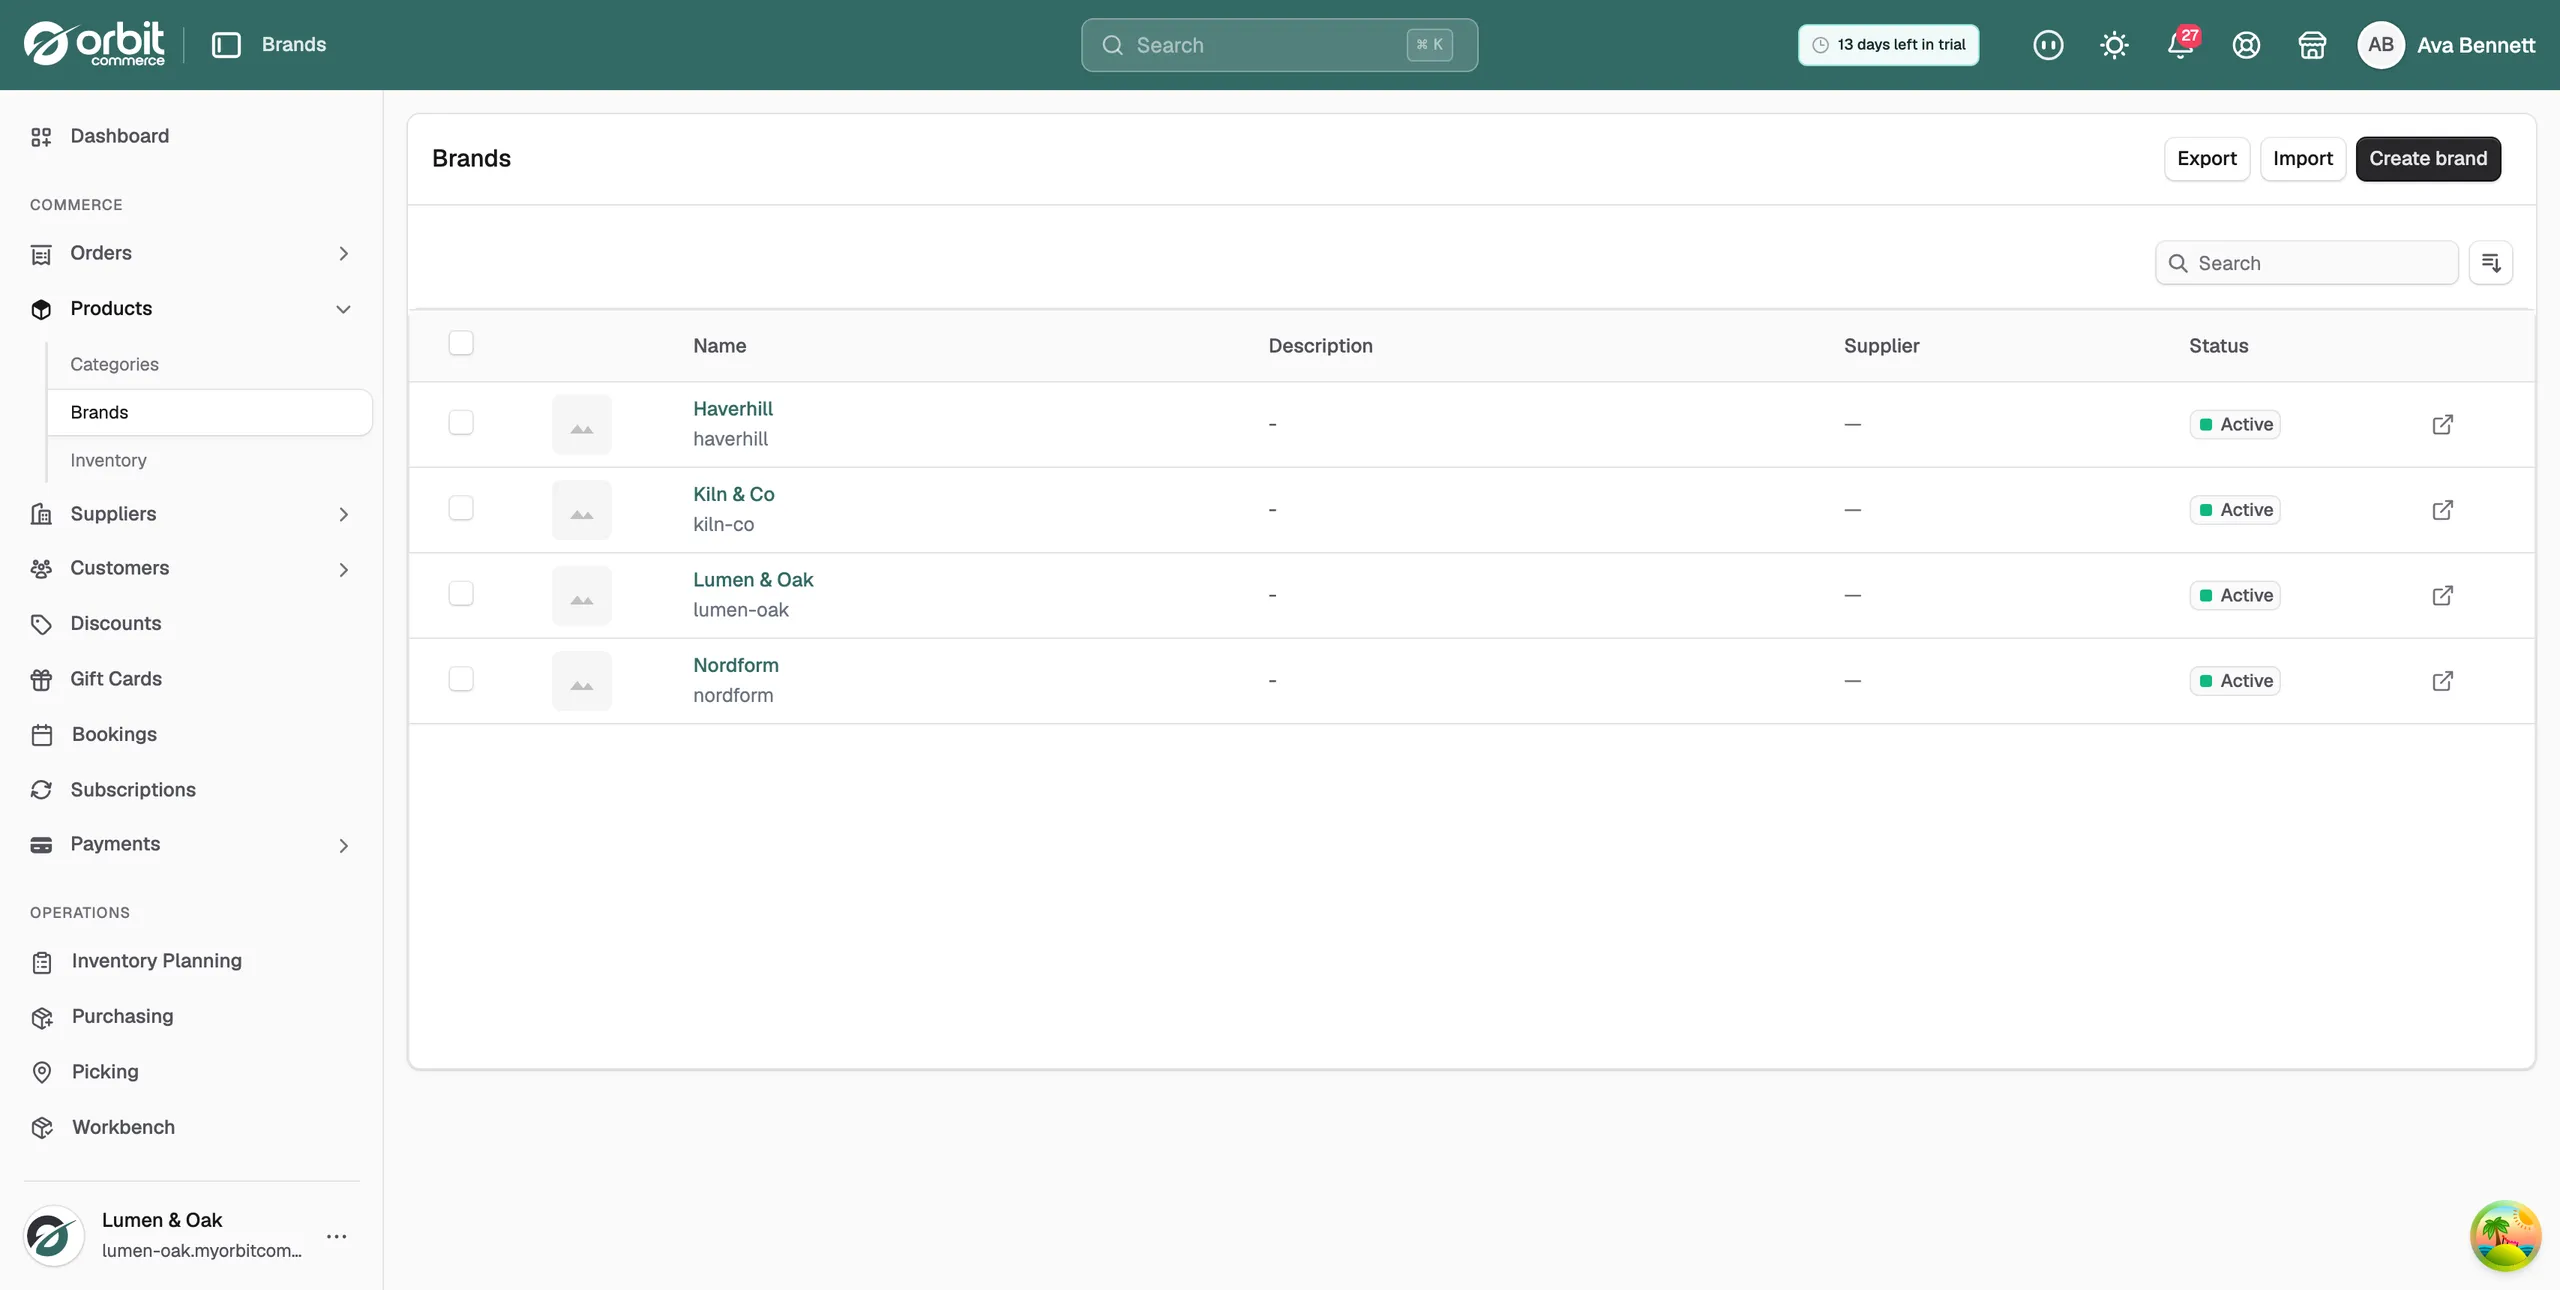Toggle the sidebar panel icon

click(x=226, y=45)
